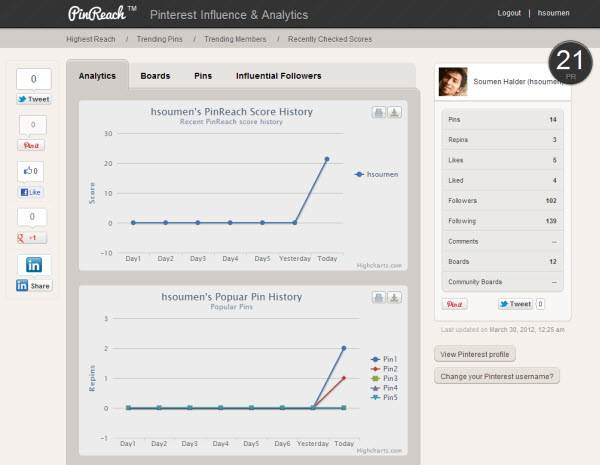Image resolution: width=600 pixels, height=465 pixels.
Task: Click the Last updated timestamp text
Action: (502, 330)
